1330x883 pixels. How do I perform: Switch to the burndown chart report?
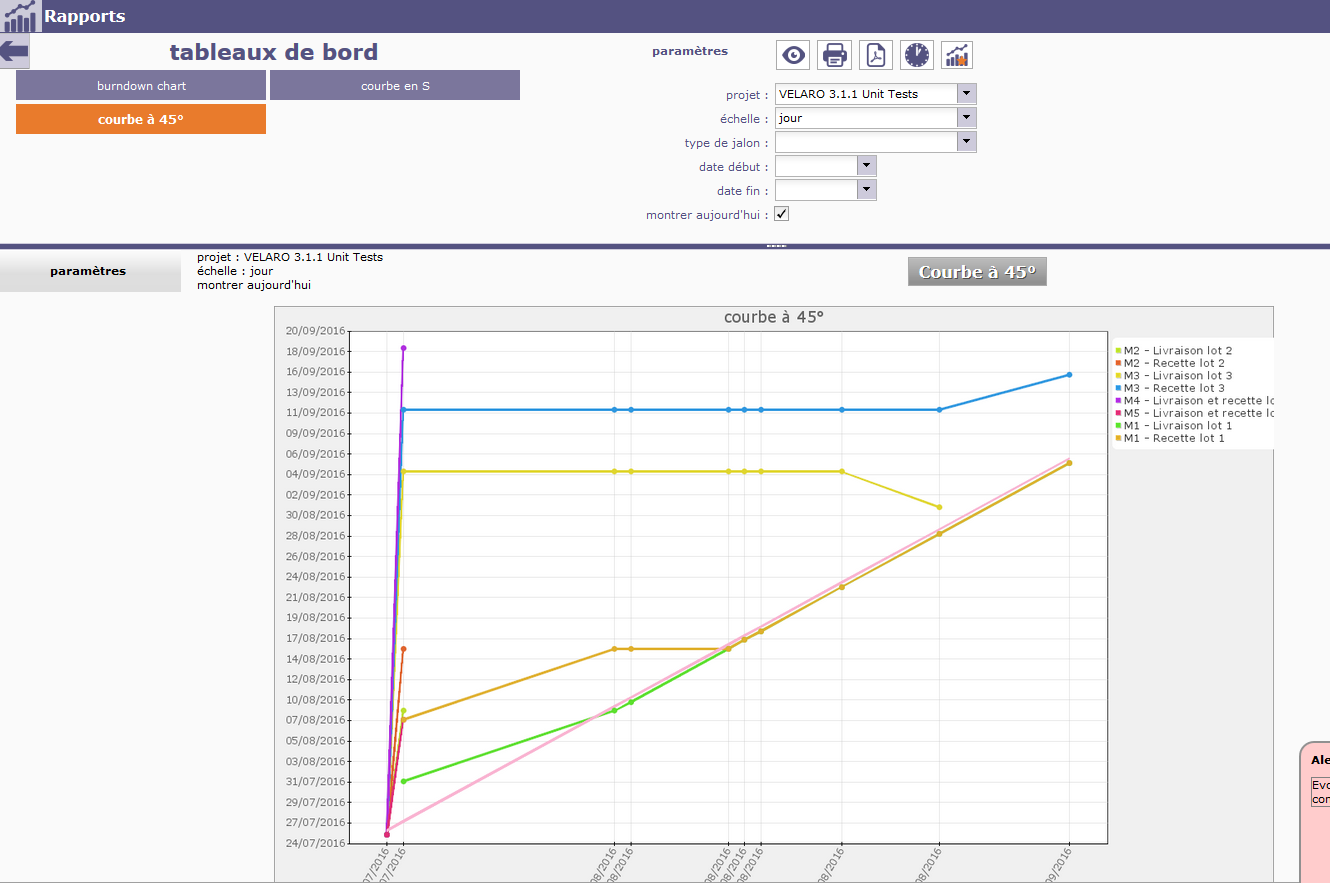coord(141,86)
